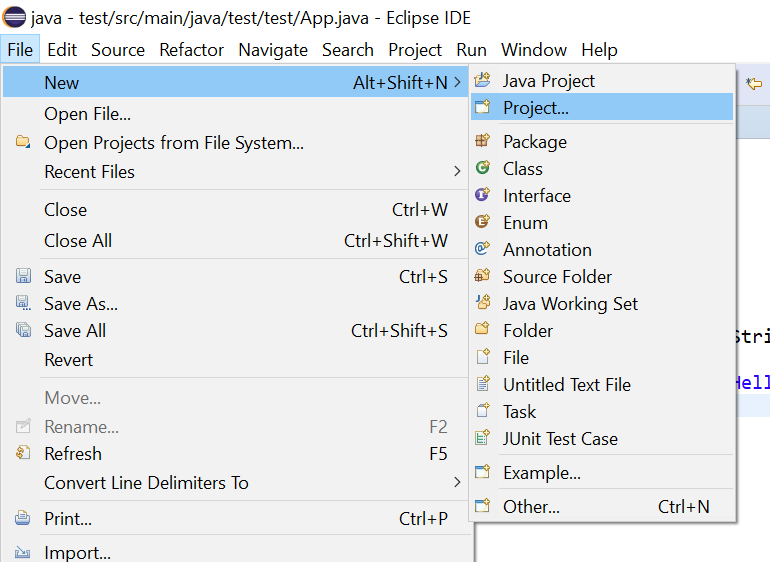The width and height of the screenshot is (770, 562).
Task: Expand the New submenu arrow
Action: pyautogui.click(x=457, y=83)
